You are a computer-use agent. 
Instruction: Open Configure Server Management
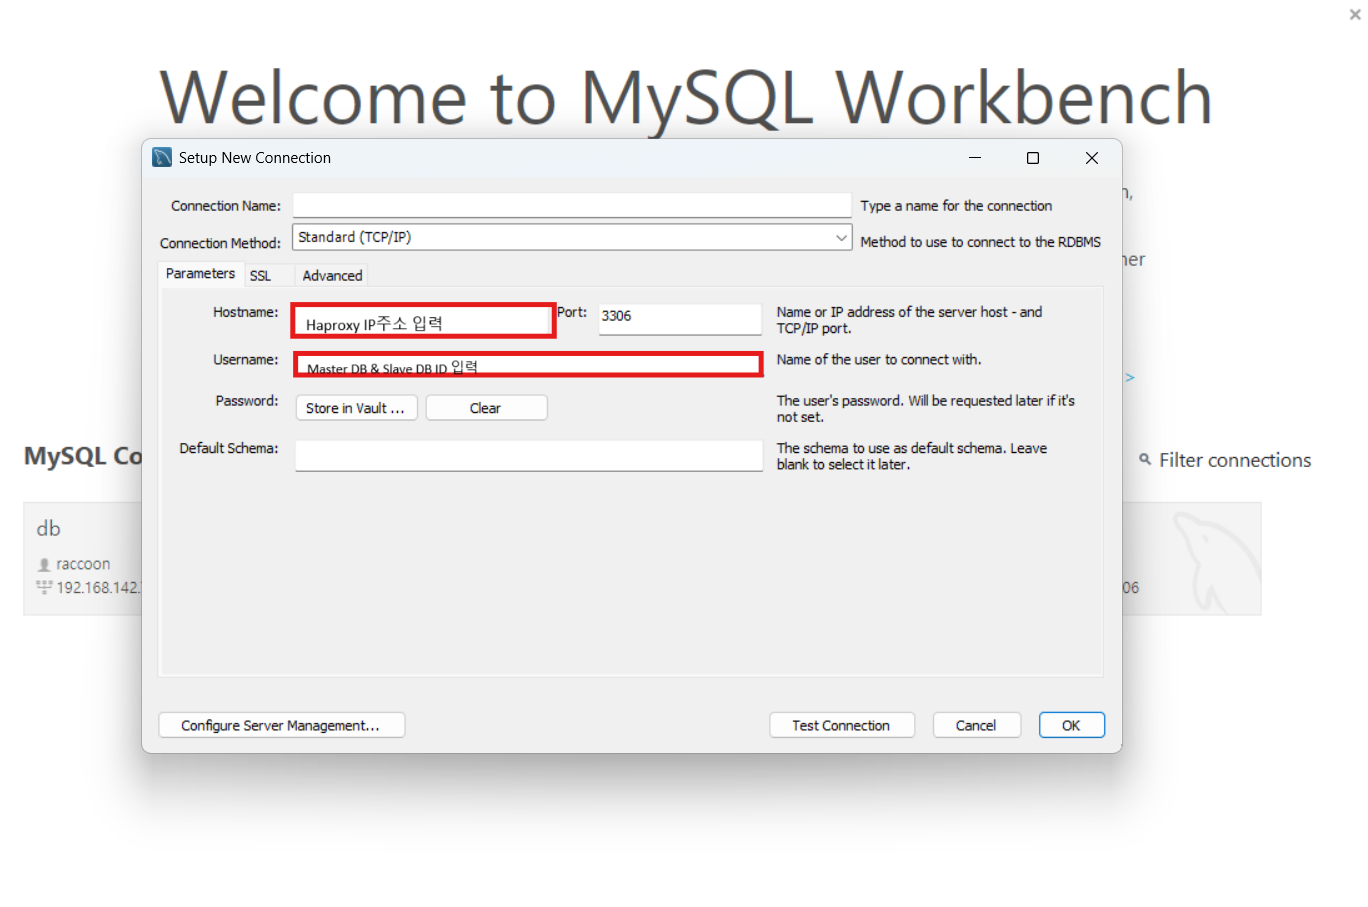click(281, 725)
